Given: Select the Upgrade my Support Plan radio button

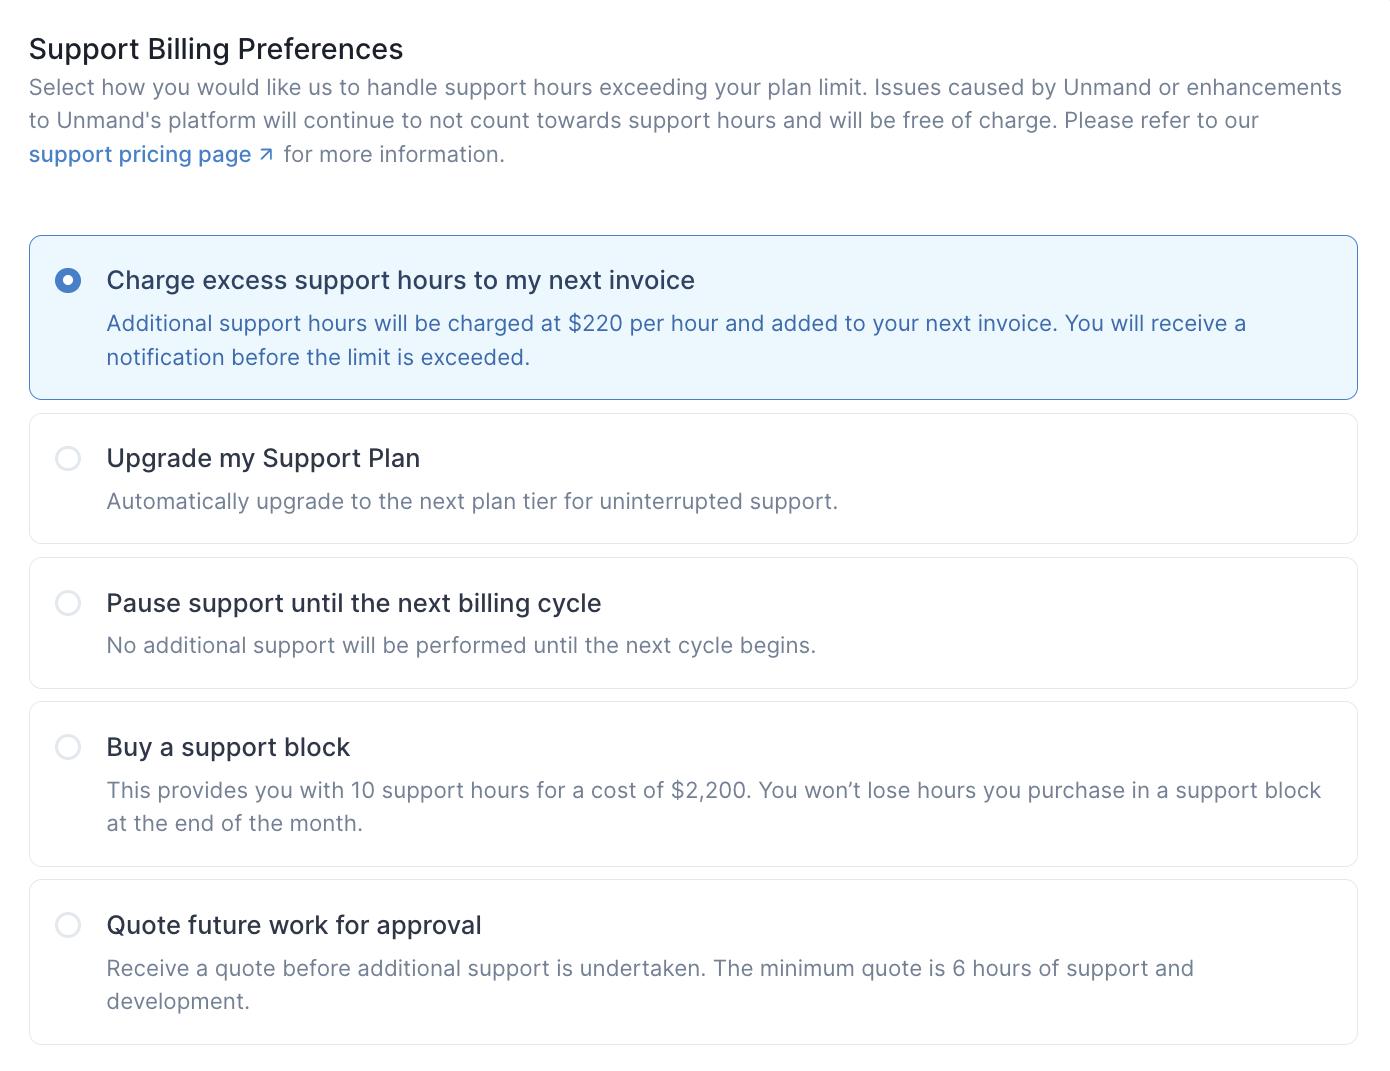Looking at the screenshot, I should [68, 459].
